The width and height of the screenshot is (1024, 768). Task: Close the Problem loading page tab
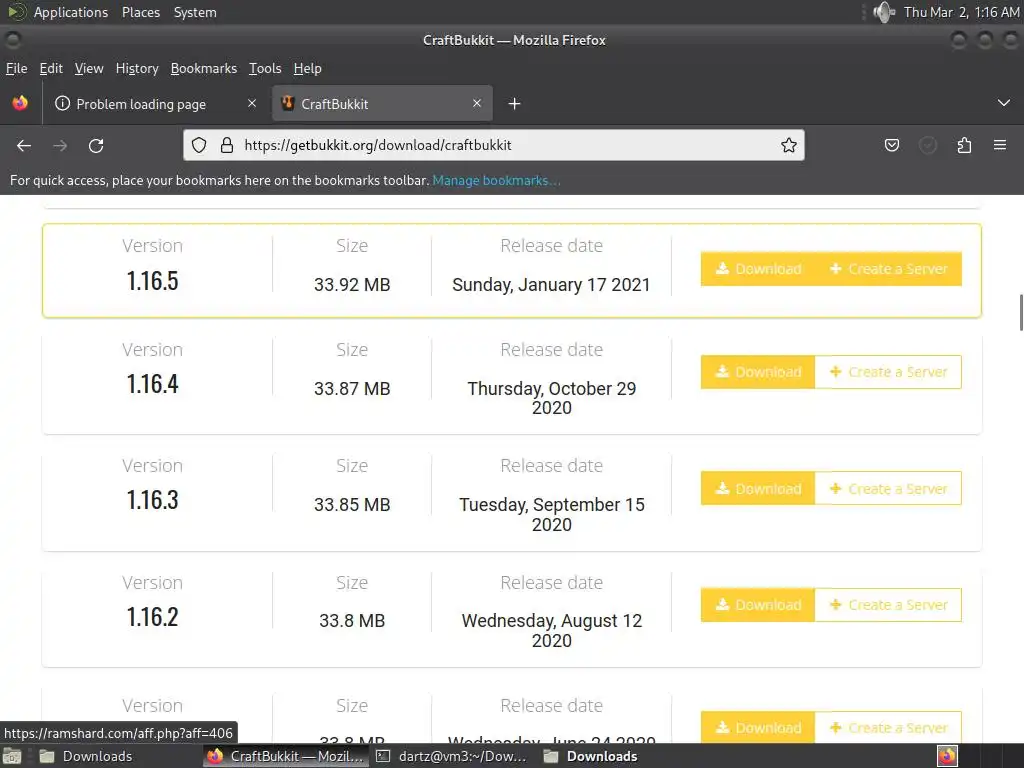[x=252, y=103]
